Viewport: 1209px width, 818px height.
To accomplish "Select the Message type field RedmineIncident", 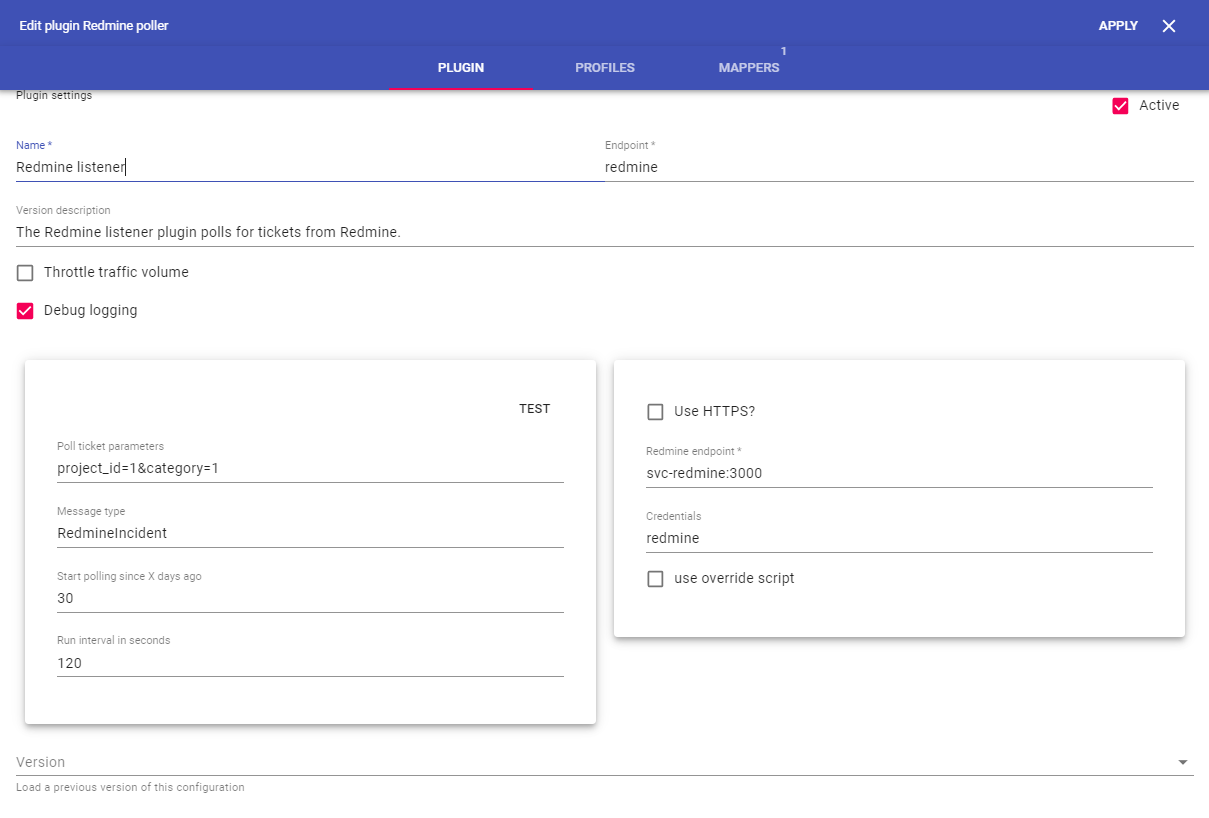I will 310,533.
